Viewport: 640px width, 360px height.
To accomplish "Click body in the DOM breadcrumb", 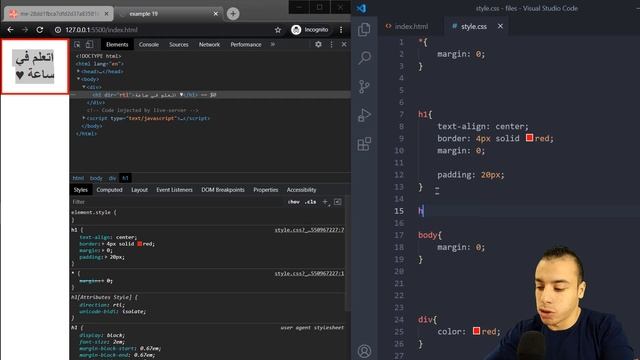I will 96,178.
